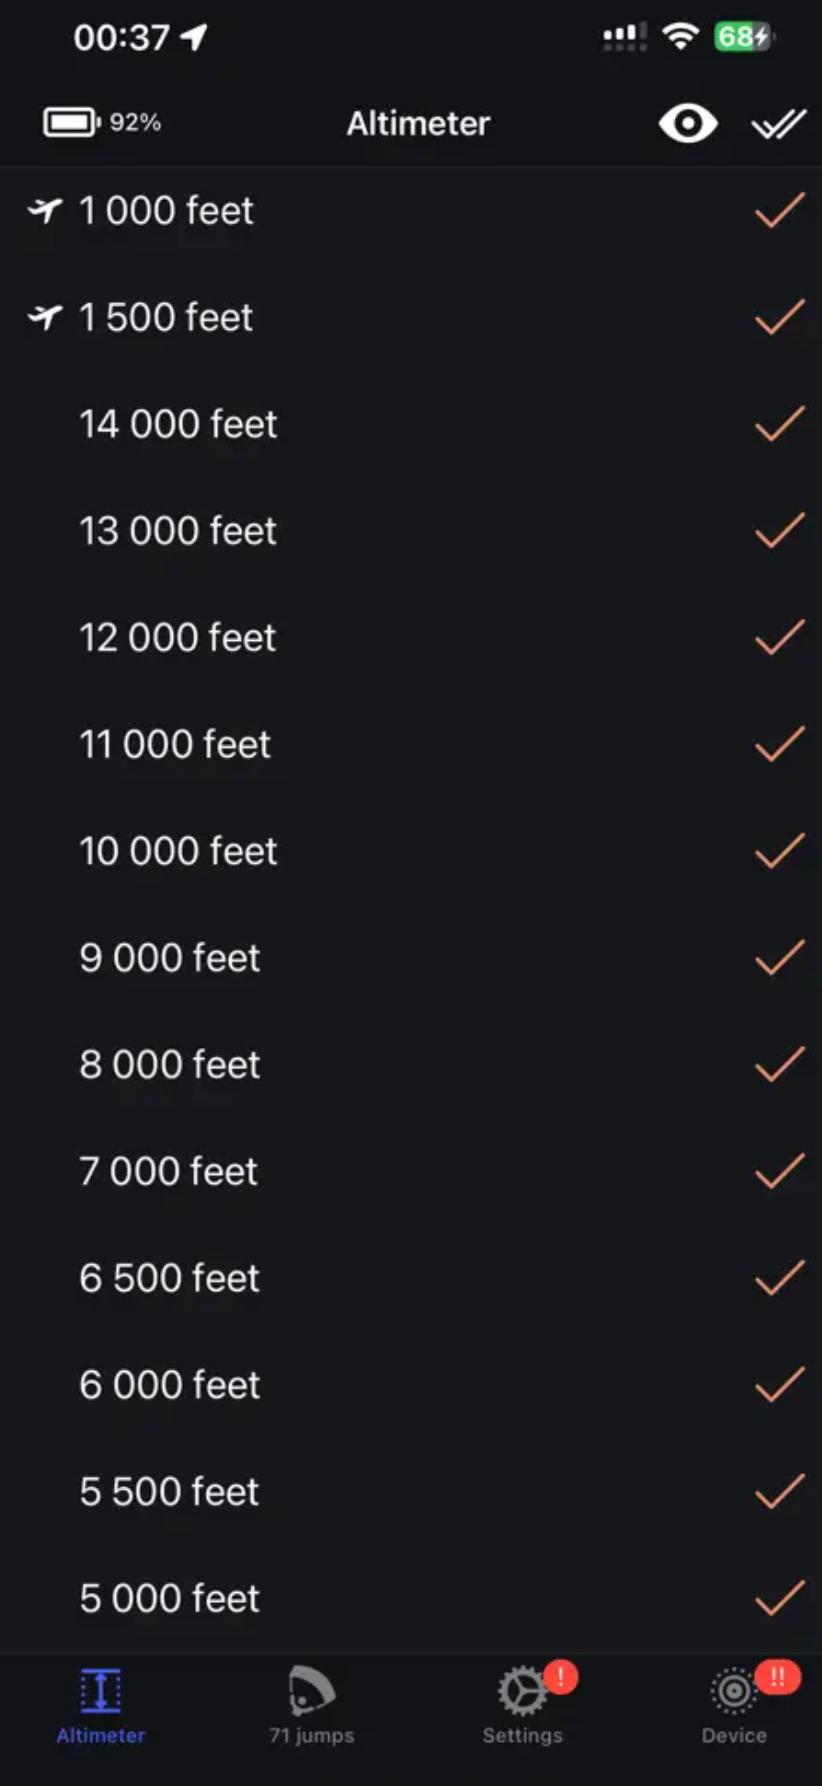Viewport: 822px width, 1786px height.
Task: Toggle the 10 000 feet checkmark
Action: [x=779, y=851]
